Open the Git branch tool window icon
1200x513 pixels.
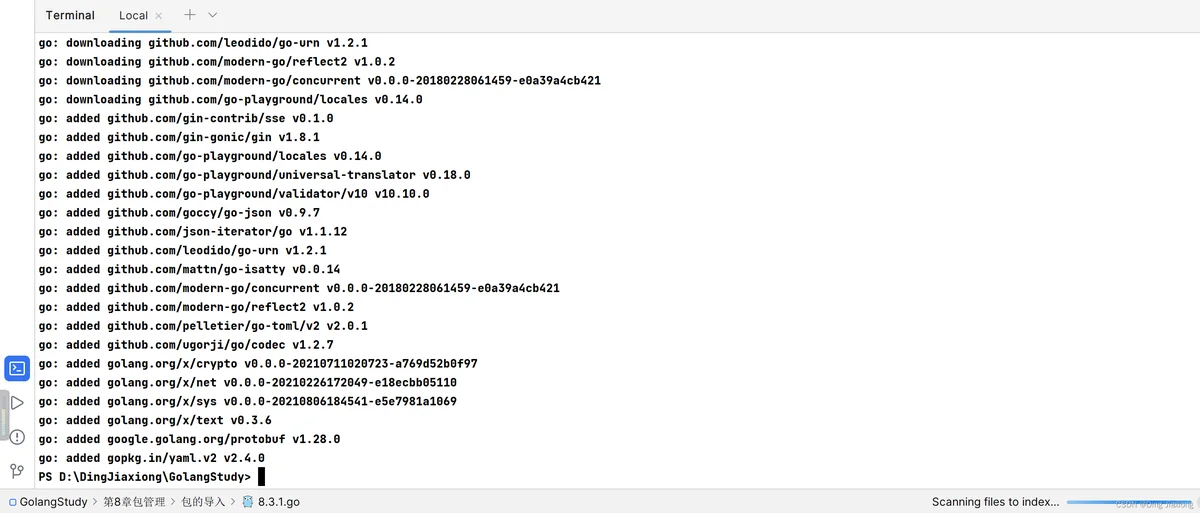click(17, 470)
